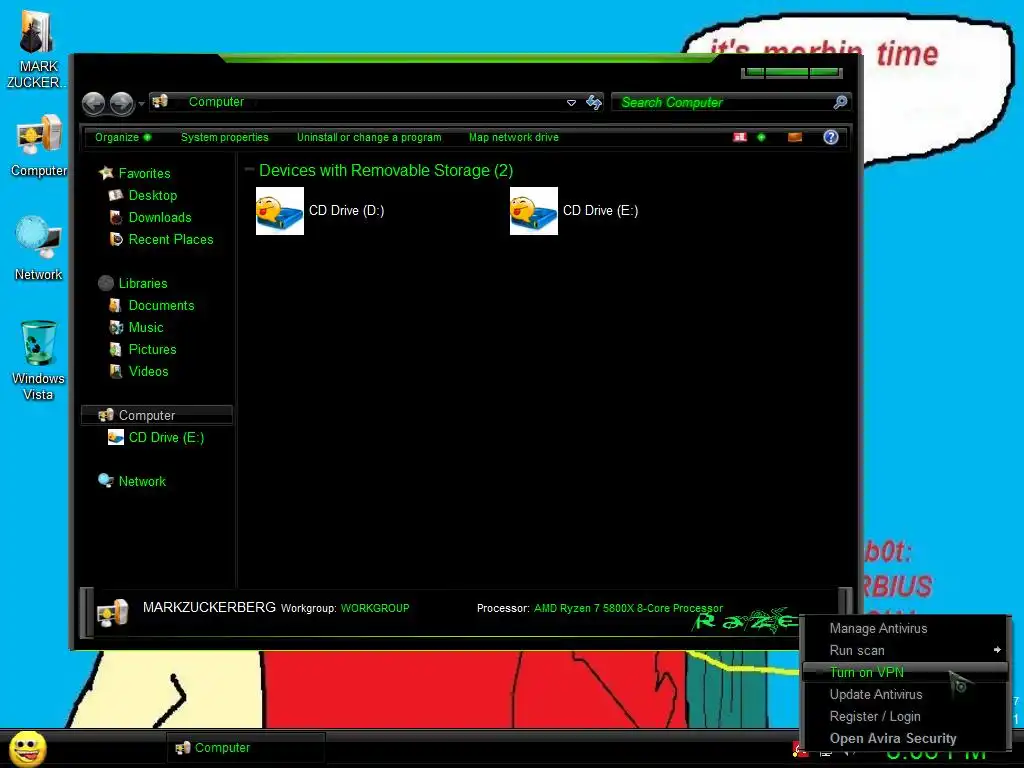The width and height of the screenshot is (1024, 768).
Task: Click the red Avira tray icon
Action: click(x=798, y=750)
